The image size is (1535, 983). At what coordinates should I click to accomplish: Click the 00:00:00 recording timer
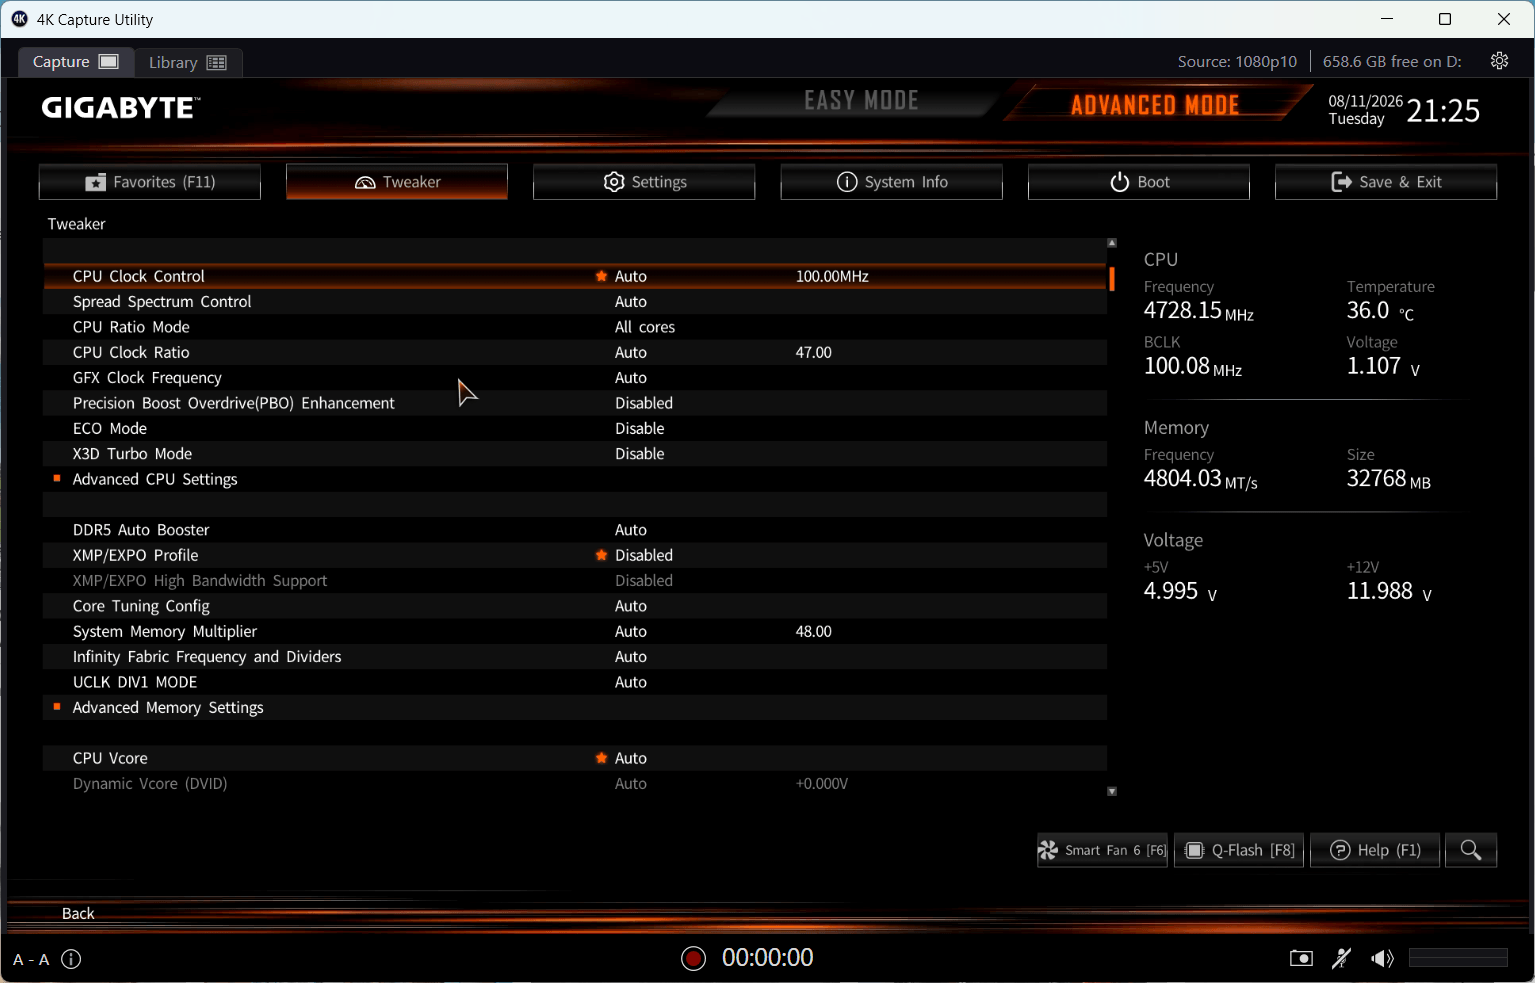pos(768,958)
